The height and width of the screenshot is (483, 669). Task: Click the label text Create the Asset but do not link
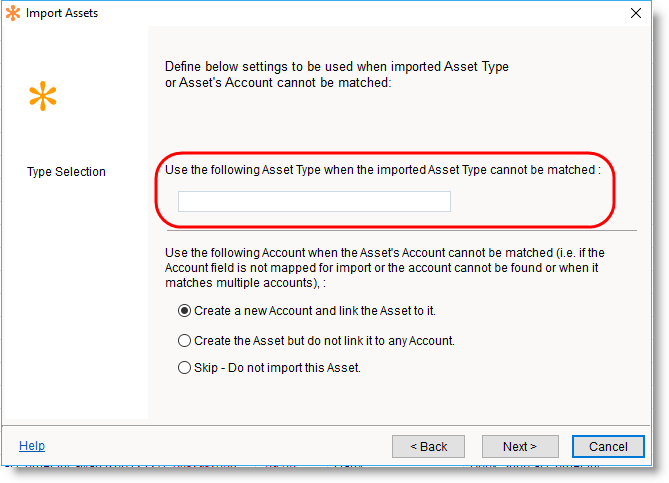click(x=325, y=340)
